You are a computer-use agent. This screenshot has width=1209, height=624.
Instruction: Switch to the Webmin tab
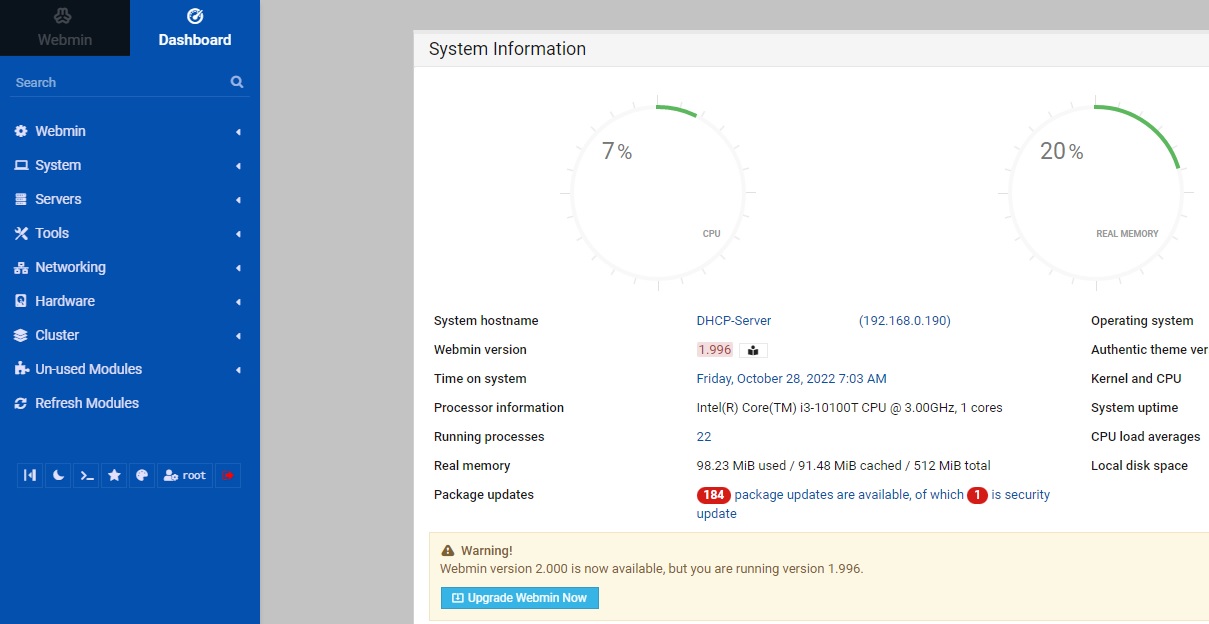(x=65, y=28)
